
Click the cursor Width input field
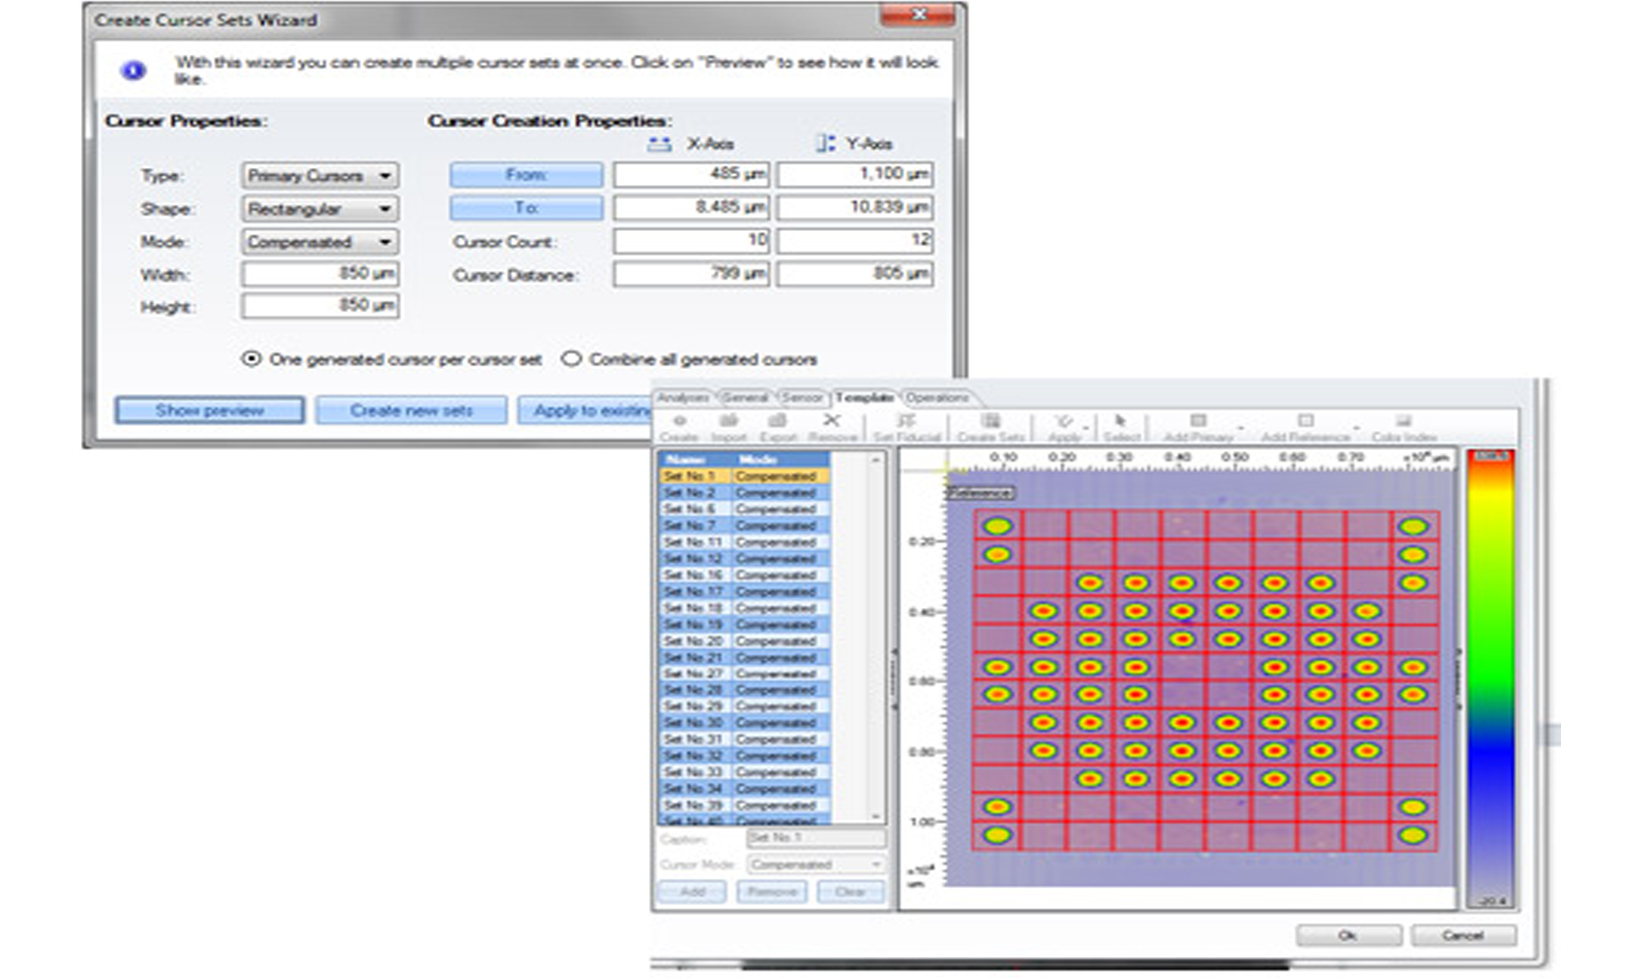[319, 274]
